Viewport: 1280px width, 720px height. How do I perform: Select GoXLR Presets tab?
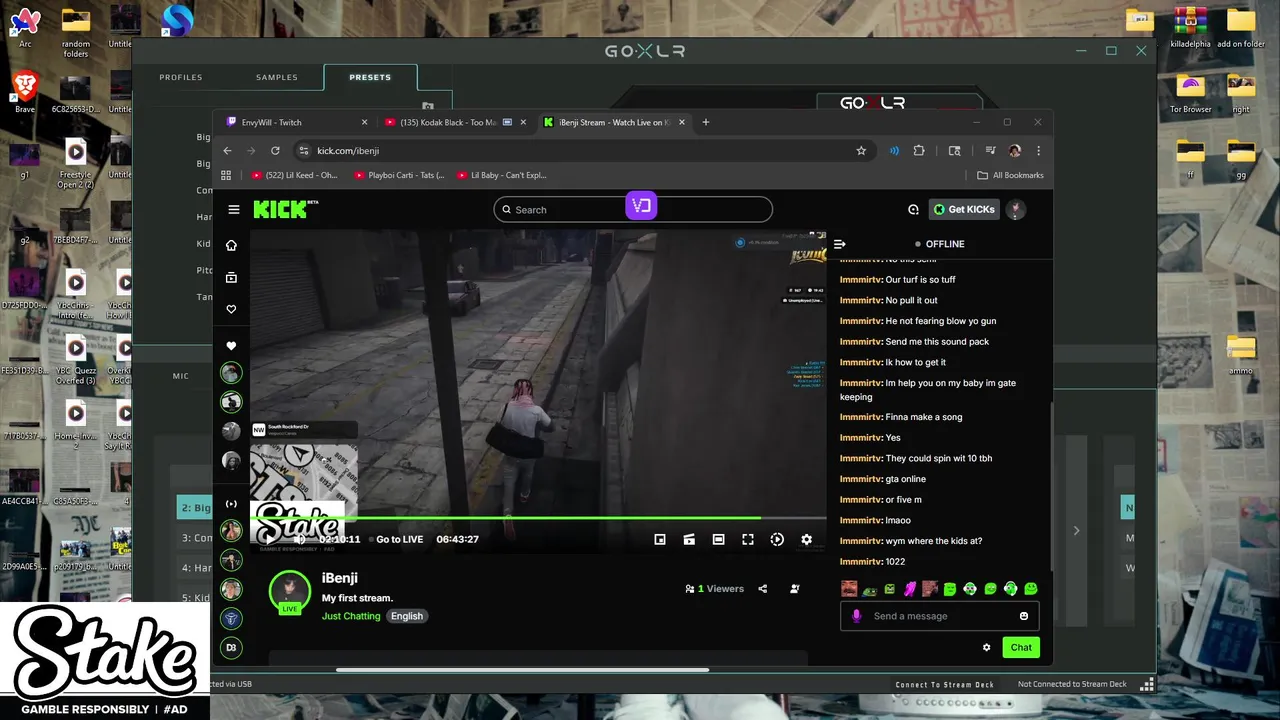[x=370, y=77]
